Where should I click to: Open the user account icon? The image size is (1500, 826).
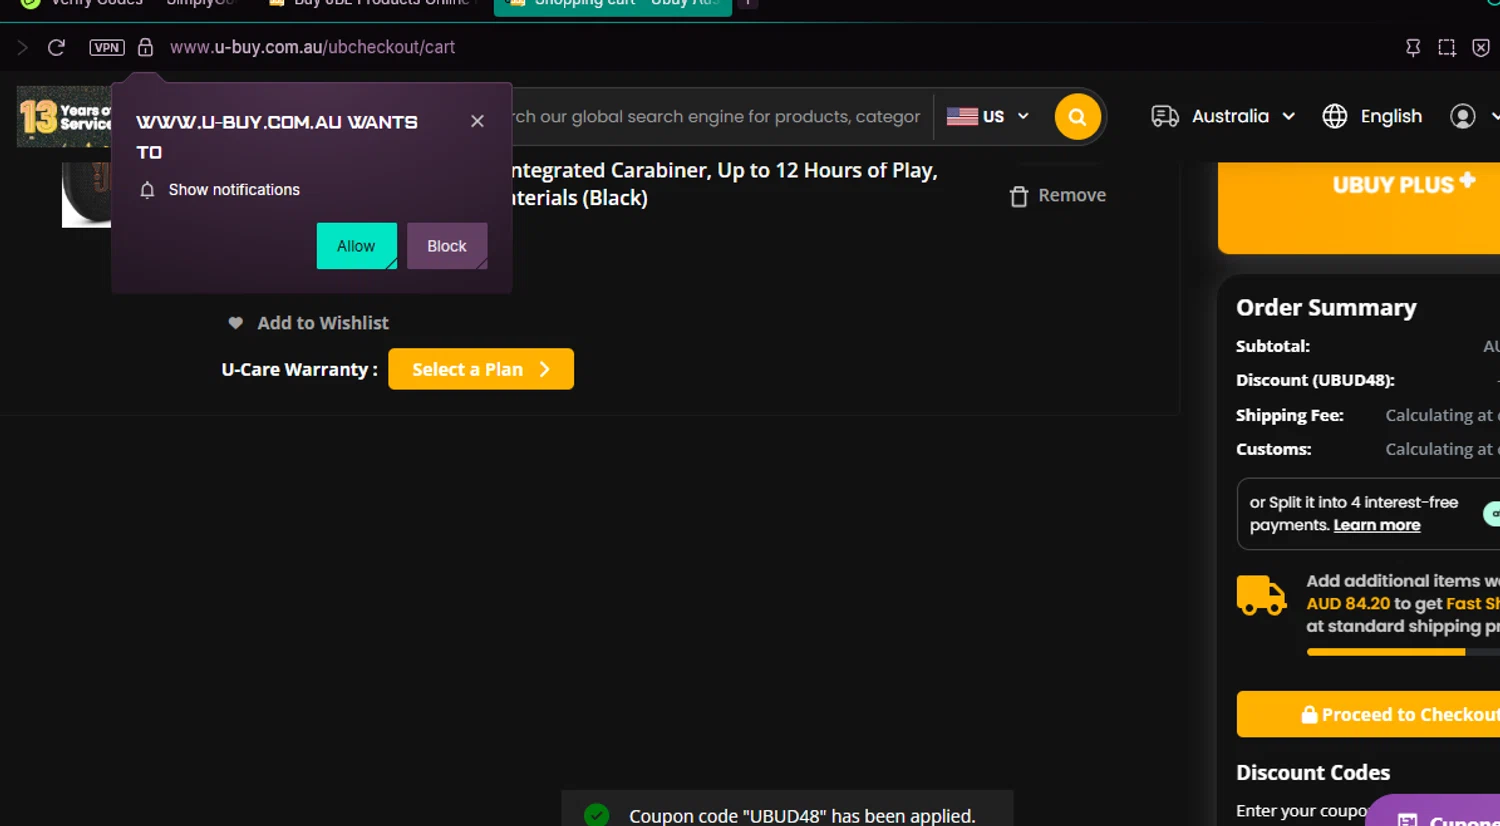tap(1463, 116)
